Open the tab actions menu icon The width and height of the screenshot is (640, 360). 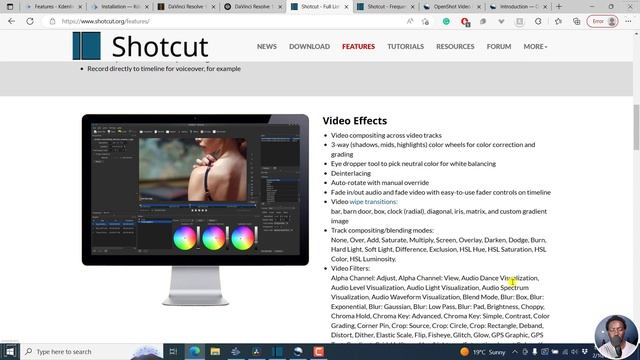pyautogui.click(x=10, y=7)
